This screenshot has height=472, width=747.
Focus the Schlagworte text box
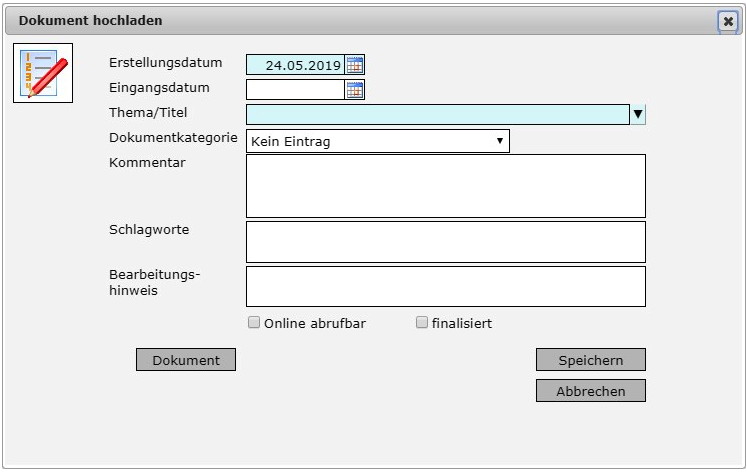(x=445, y=242)
